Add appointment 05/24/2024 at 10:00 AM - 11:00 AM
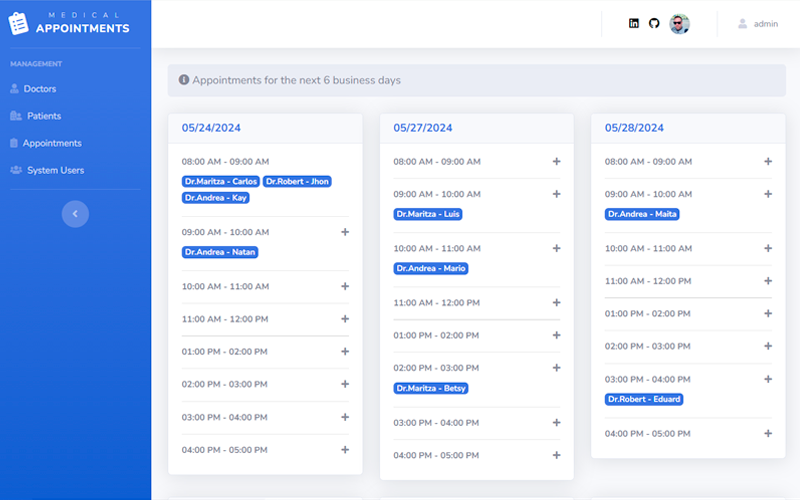 click(345, 286)
